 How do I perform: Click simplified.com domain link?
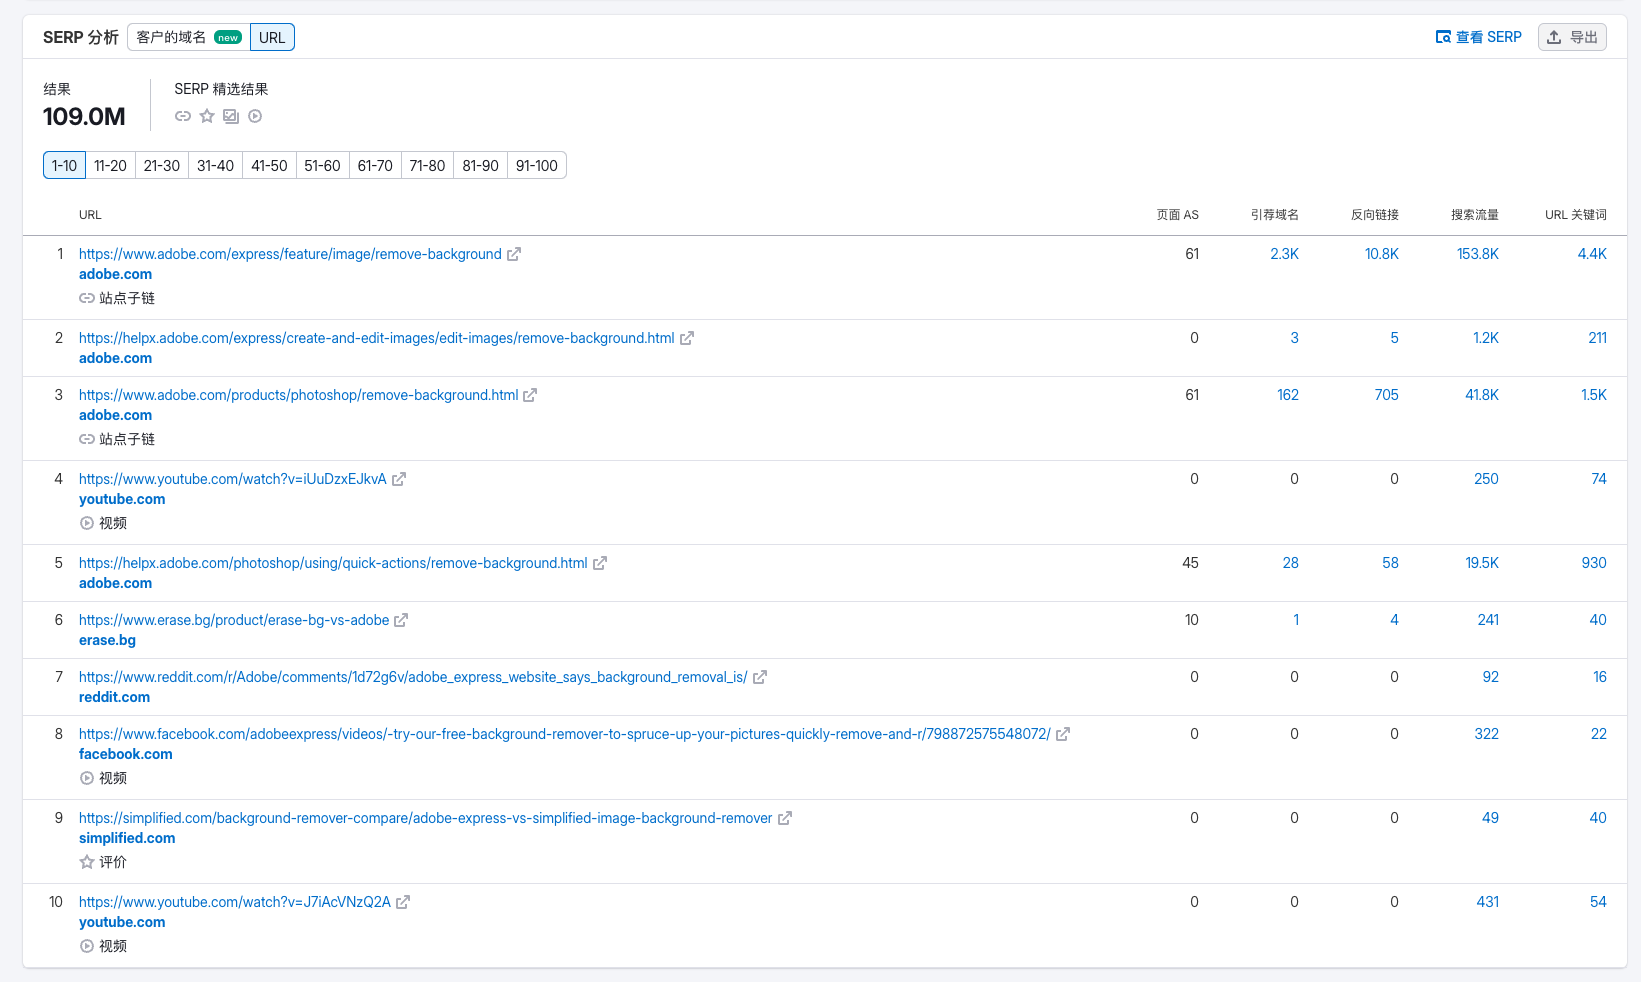pos(127,838)
